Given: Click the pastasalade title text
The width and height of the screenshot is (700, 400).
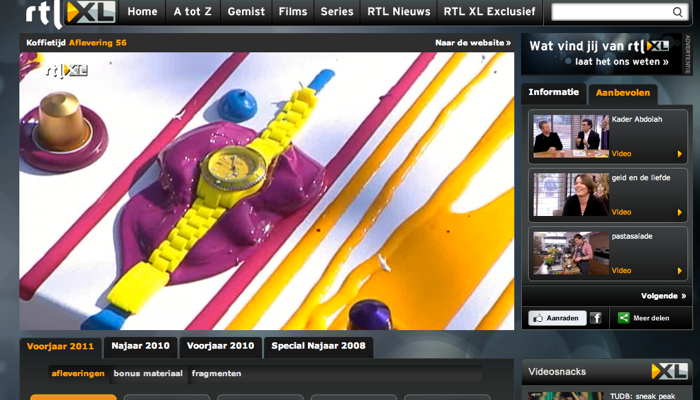Looking at the screenshot, I should click(x=632, y=237).
